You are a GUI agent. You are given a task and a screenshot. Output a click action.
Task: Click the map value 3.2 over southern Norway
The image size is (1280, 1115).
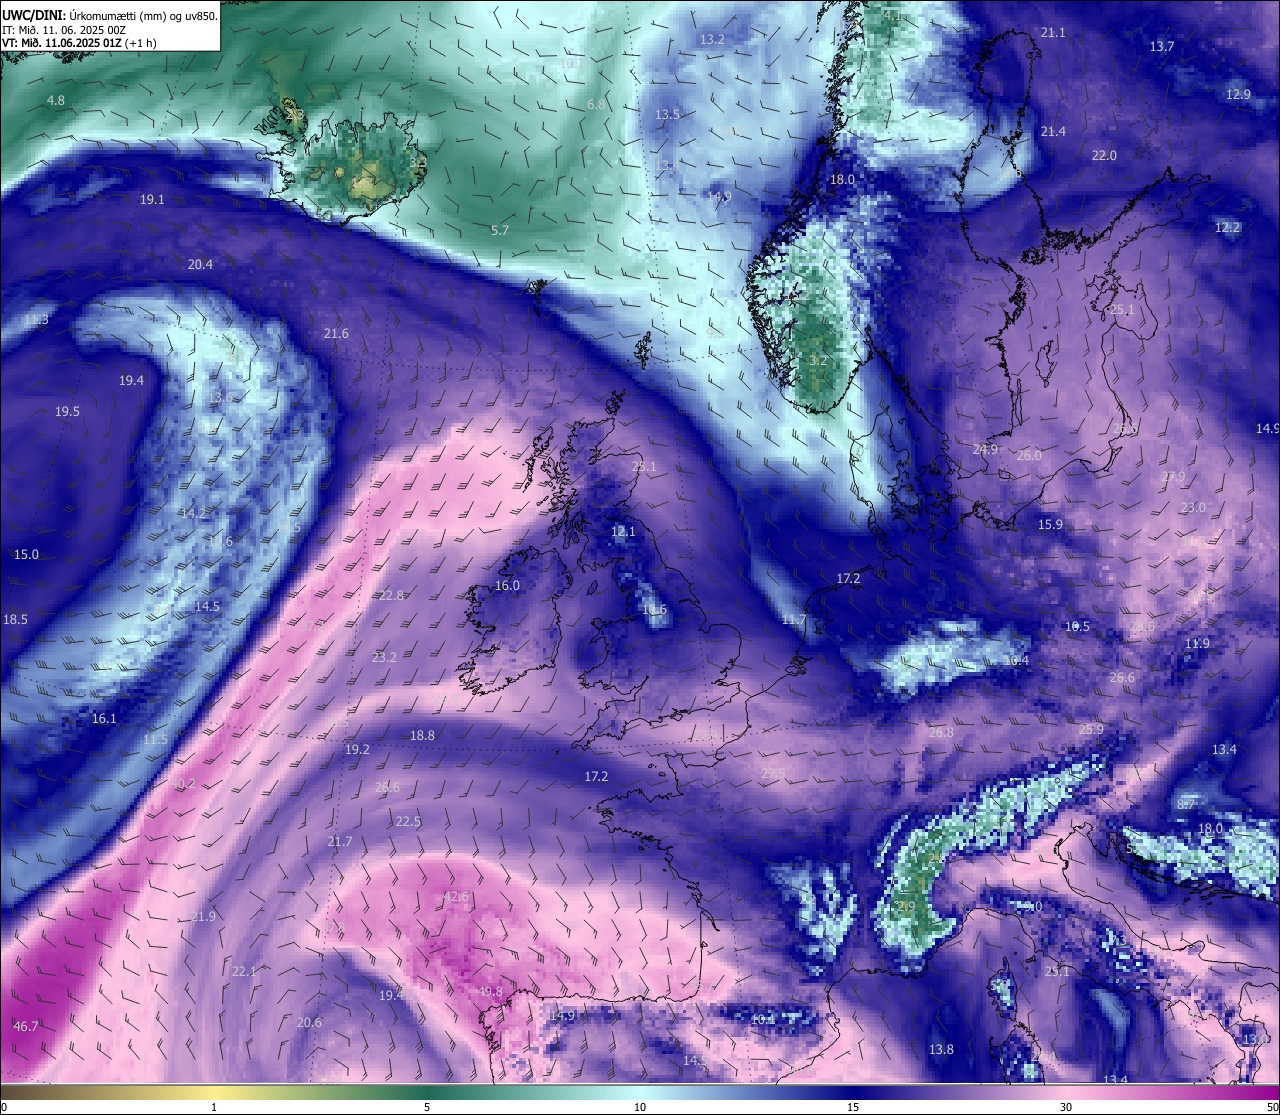pyautogui.click(x=818, y=361)
